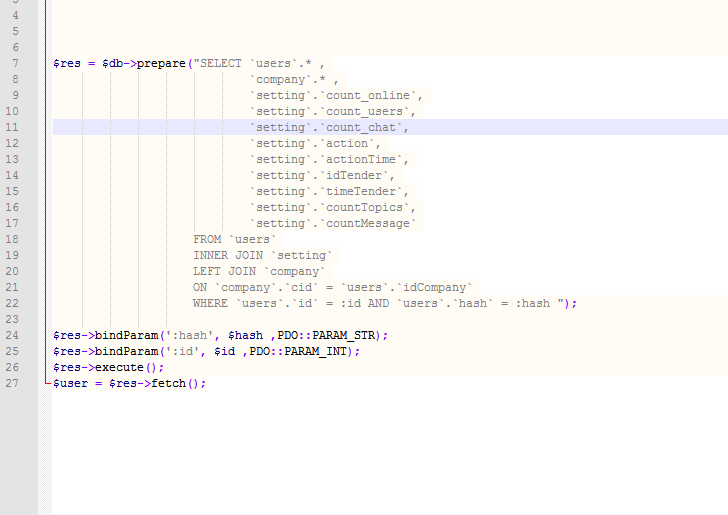Click the FROM keyword in the query
The image size is (728, 515).
click(x=207, y=240)
